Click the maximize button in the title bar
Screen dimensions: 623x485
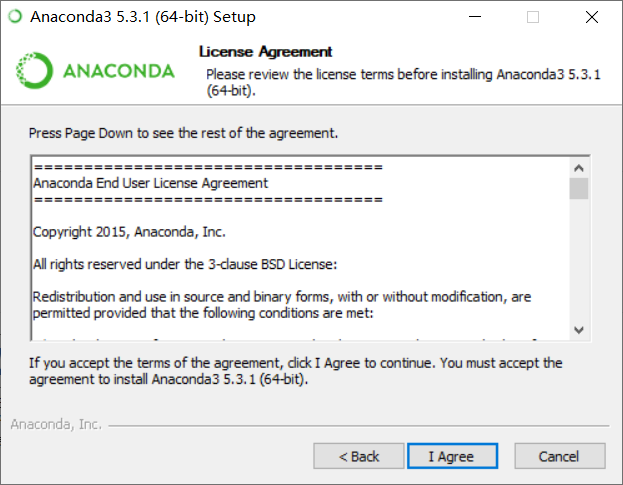533,17
